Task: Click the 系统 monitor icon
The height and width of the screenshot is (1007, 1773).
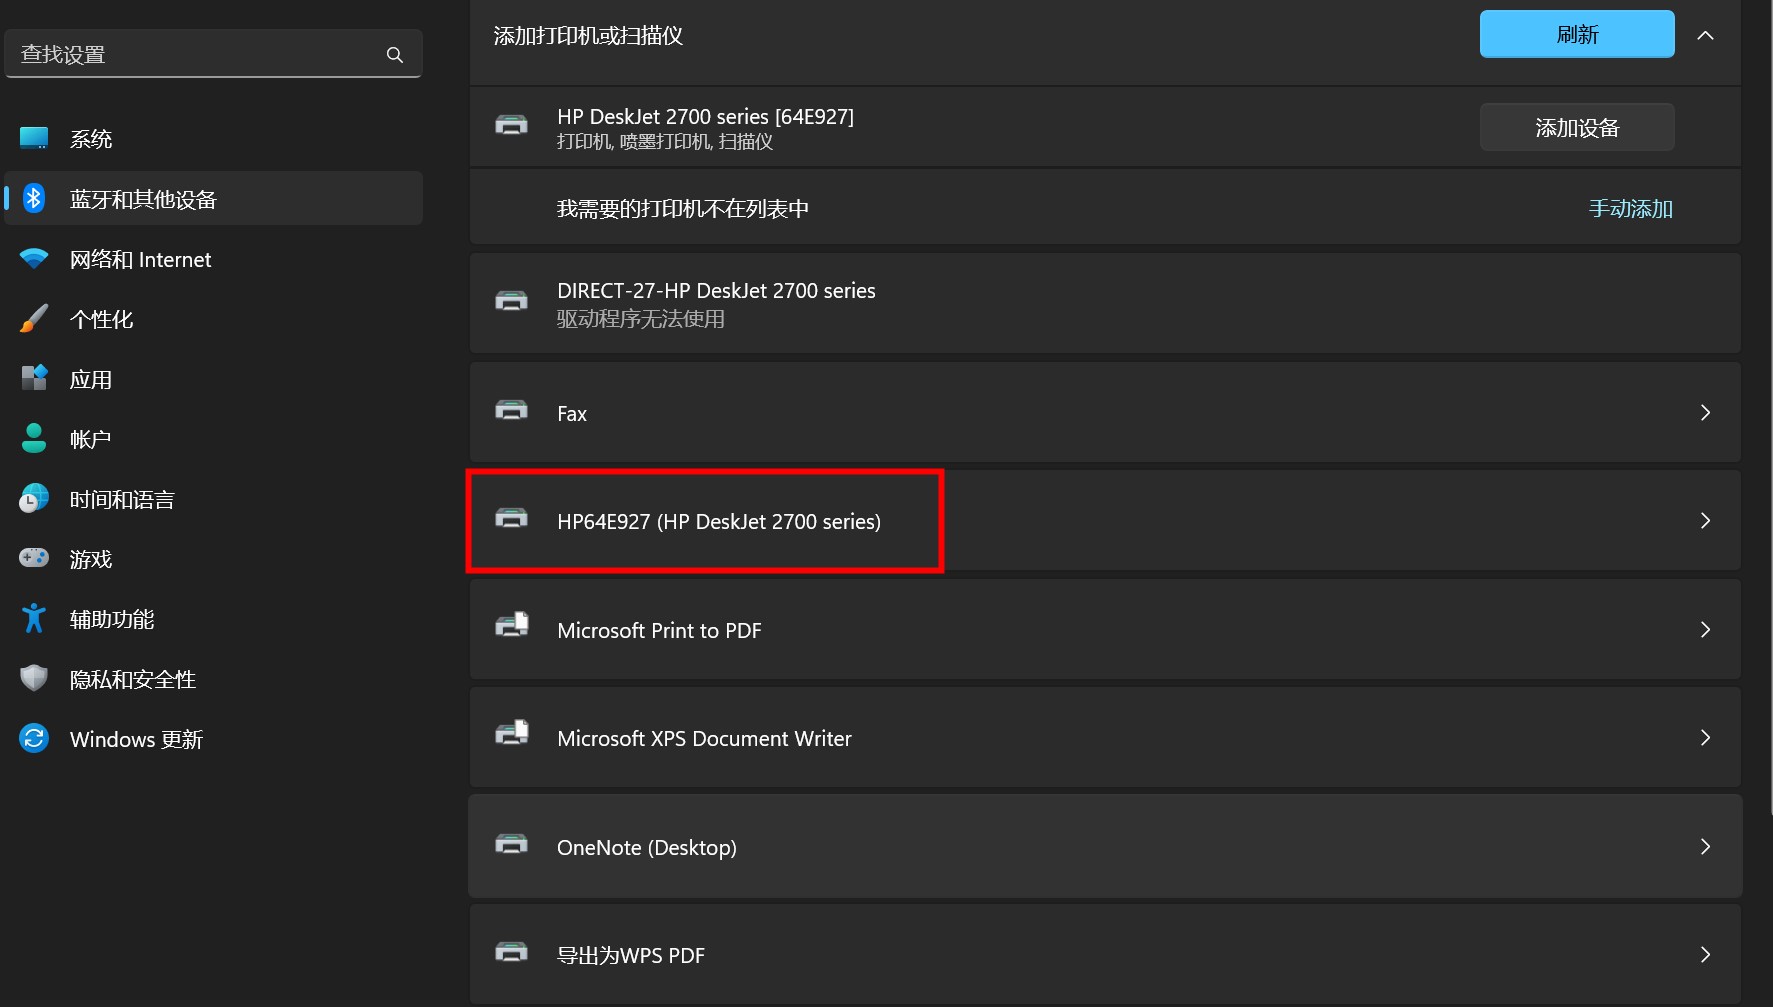Action: click(x=34, y=138)
